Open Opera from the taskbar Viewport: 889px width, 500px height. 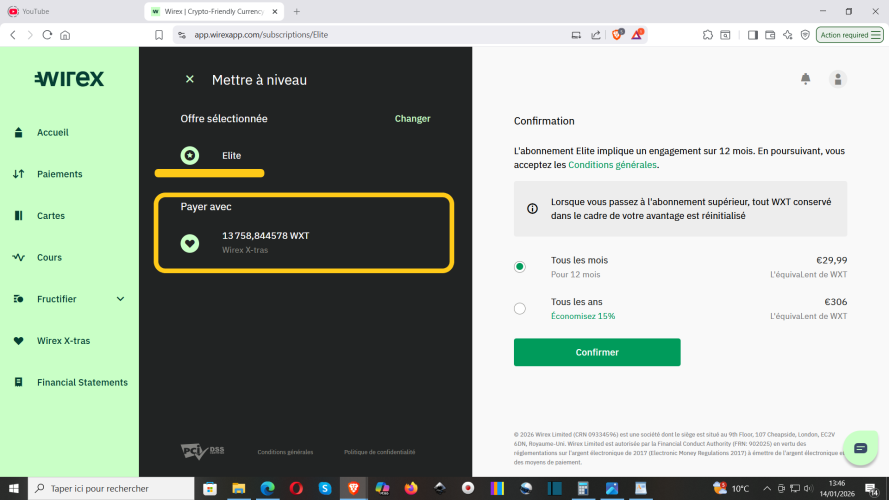pyautogui.click(x=296, y=488)
